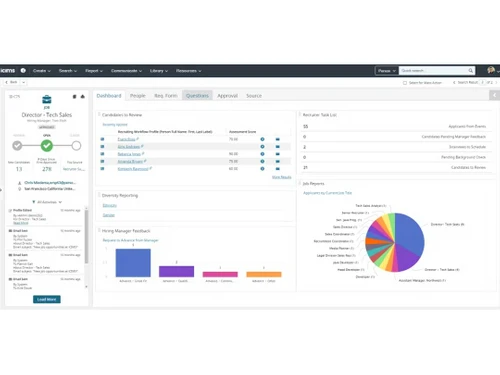Click the search result page number box

tap(482, 82)
